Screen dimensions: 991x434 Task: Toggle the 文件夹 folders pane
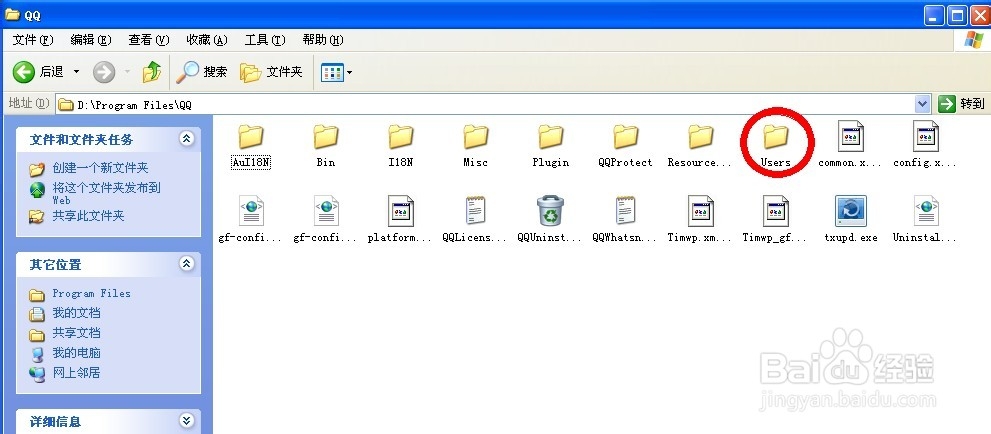[272, 72]
